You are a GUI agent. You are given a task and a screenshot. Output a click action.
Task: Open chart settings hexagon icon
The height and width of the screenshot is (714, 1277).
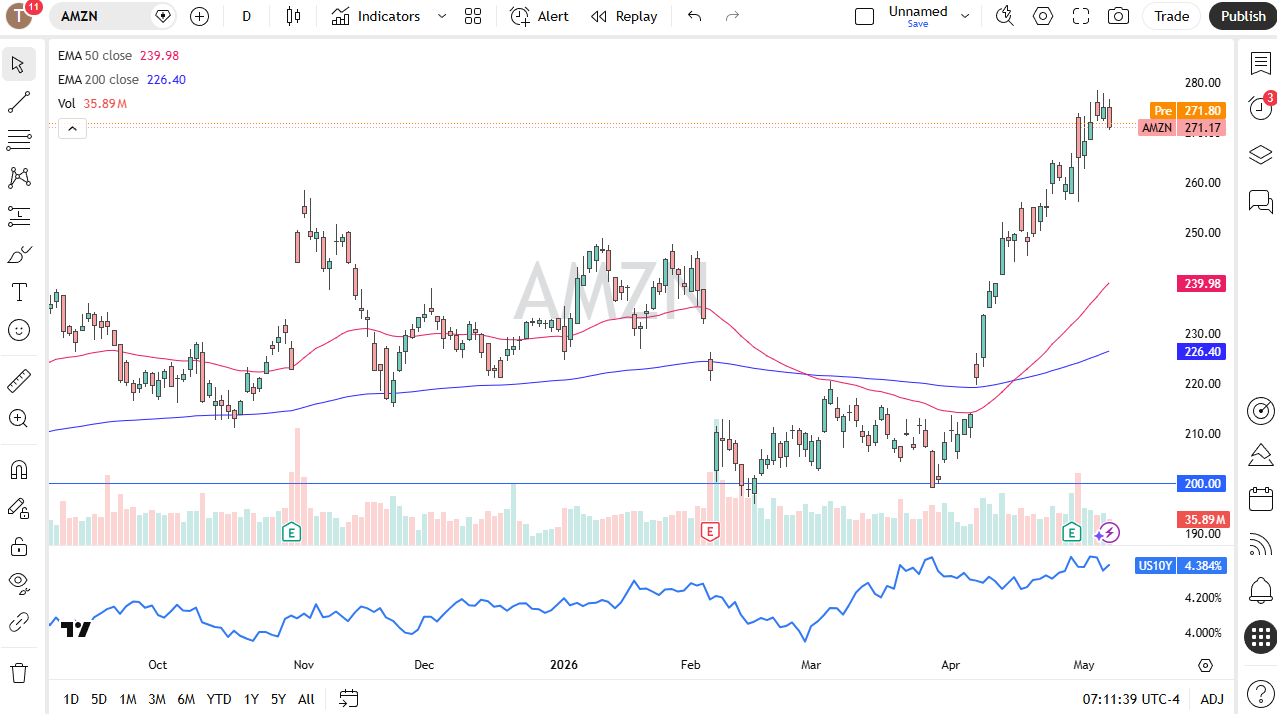coord(1043,16)
